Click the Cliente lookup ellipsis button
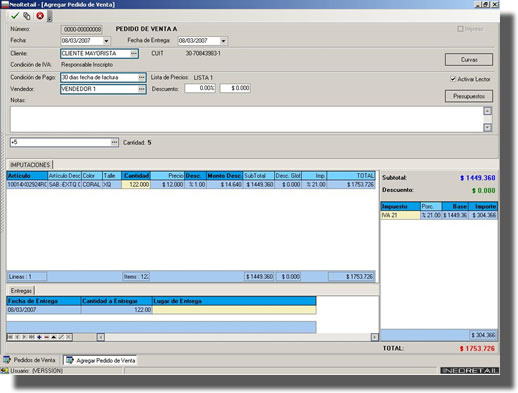 click(134, 53)
